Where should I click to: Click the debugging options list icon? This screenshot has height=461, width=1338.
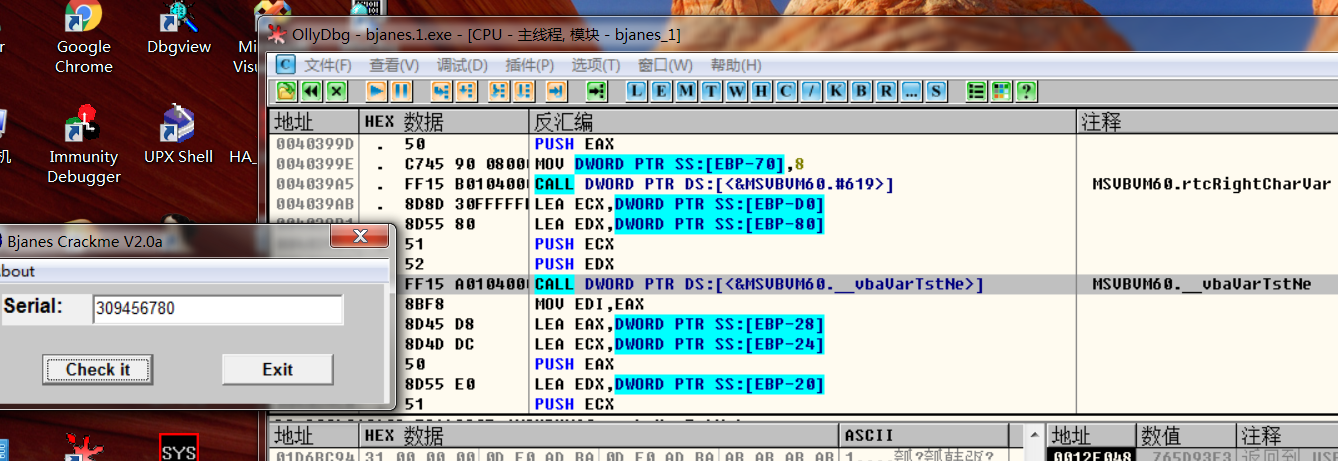point(977,92)
